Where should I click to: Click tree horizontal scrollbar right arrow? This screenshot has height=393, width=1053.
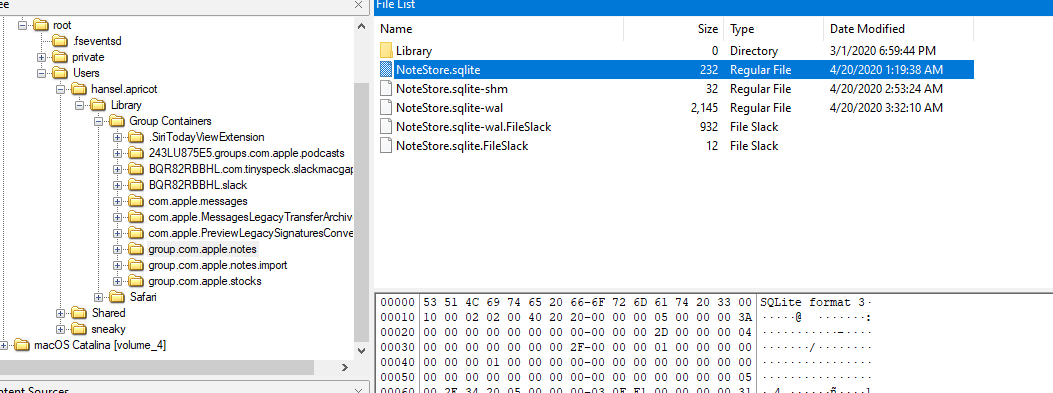coord(345,367)
